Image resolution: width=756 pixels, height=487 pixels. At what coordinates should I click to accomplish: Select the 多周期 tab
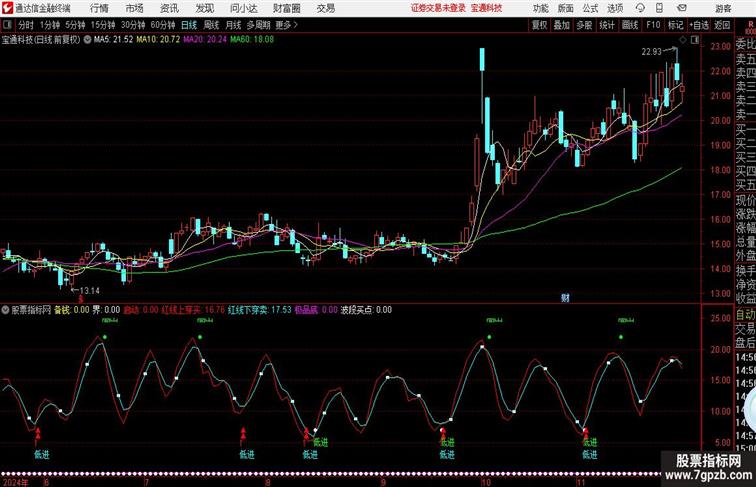point(258,25)
